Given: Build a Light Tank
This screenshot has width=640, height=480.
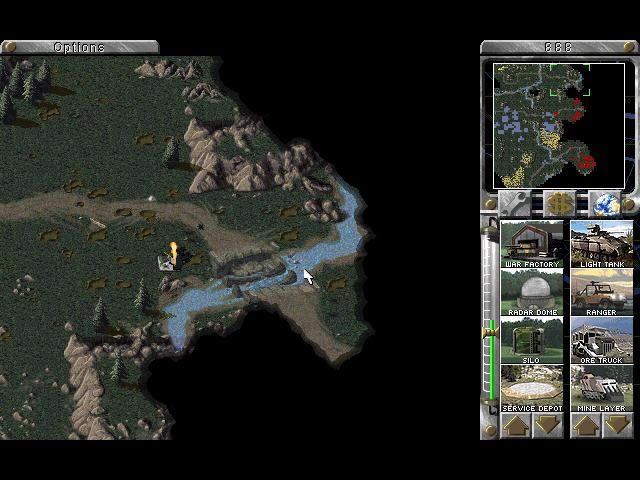Looking at the screenshot, I should 602,244.
